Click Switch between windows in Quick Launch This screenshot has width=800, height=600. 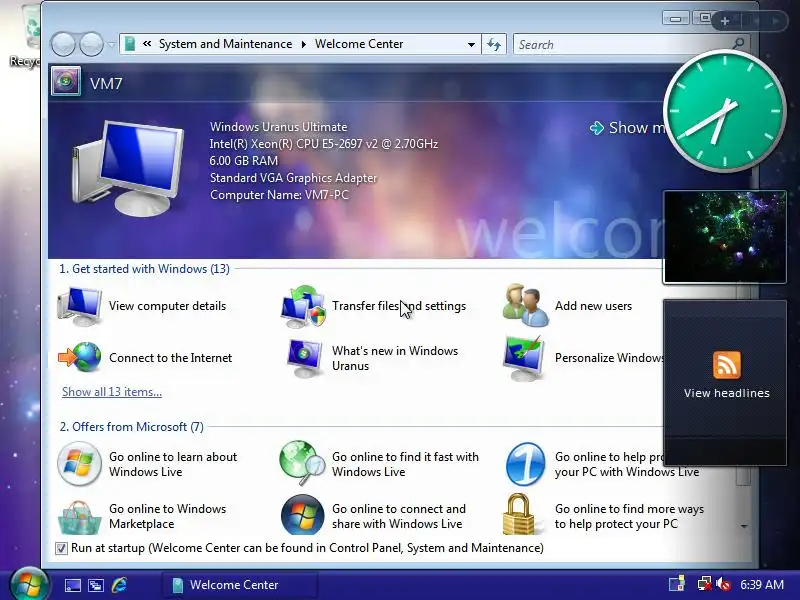96,585
